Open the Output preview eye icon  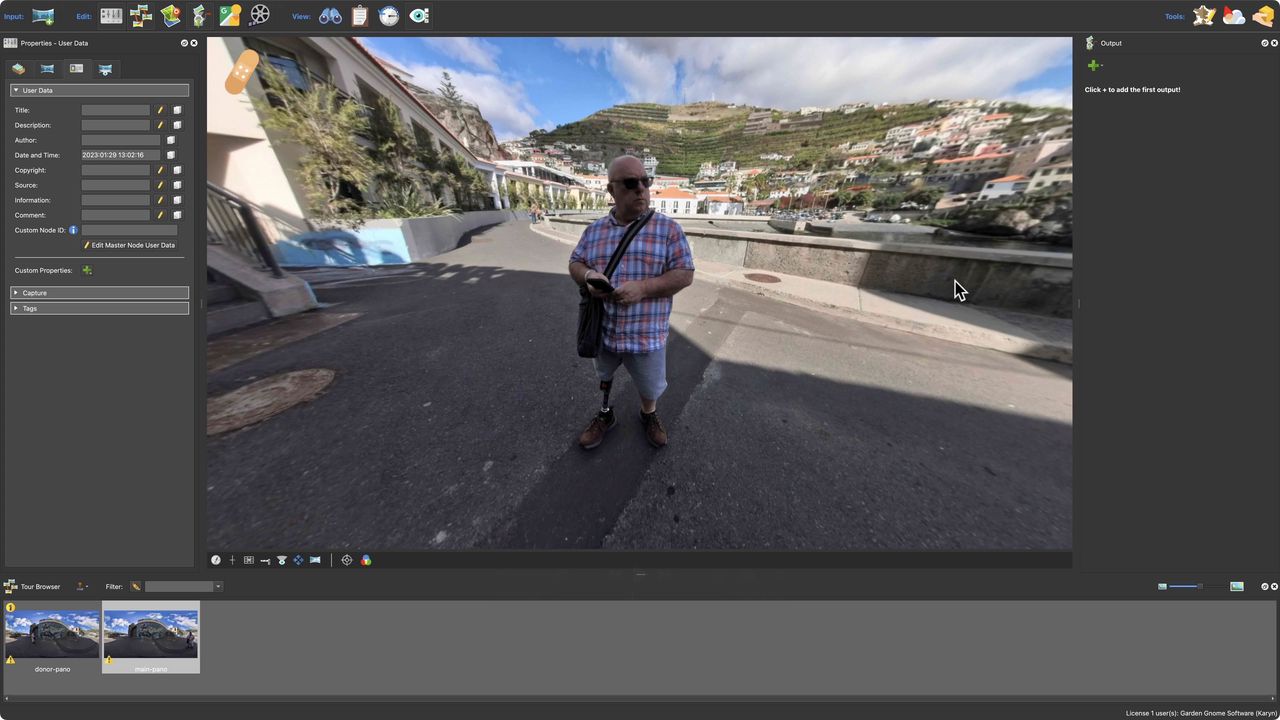(x=419, y=15)
